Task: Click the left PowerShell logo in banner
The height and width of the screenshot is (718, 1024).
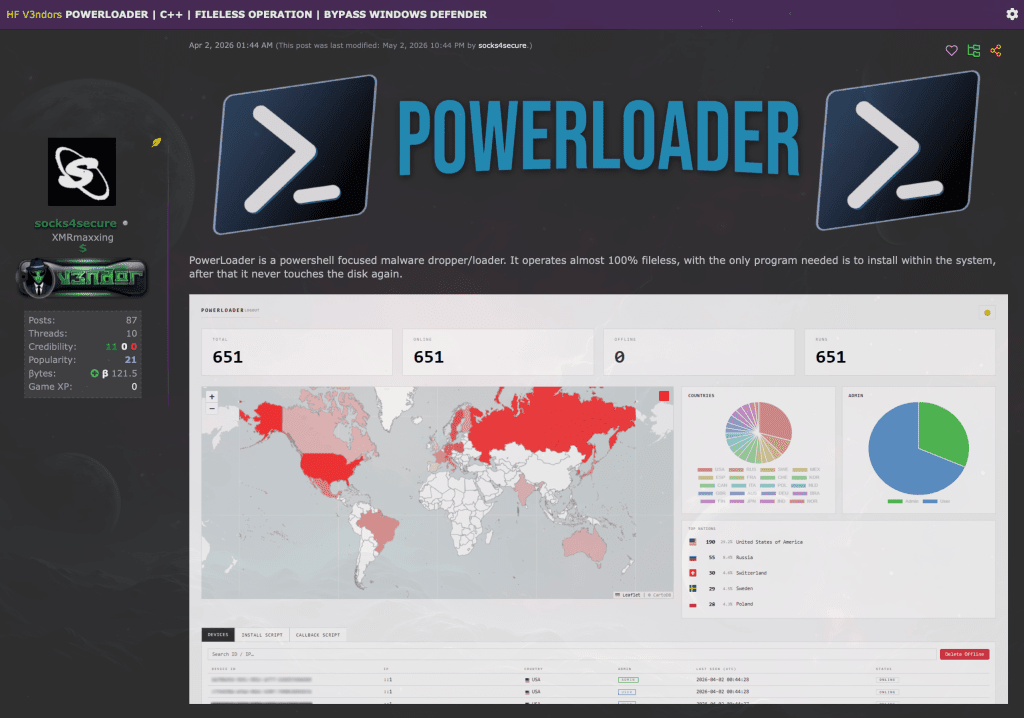Action: (295, 154)
